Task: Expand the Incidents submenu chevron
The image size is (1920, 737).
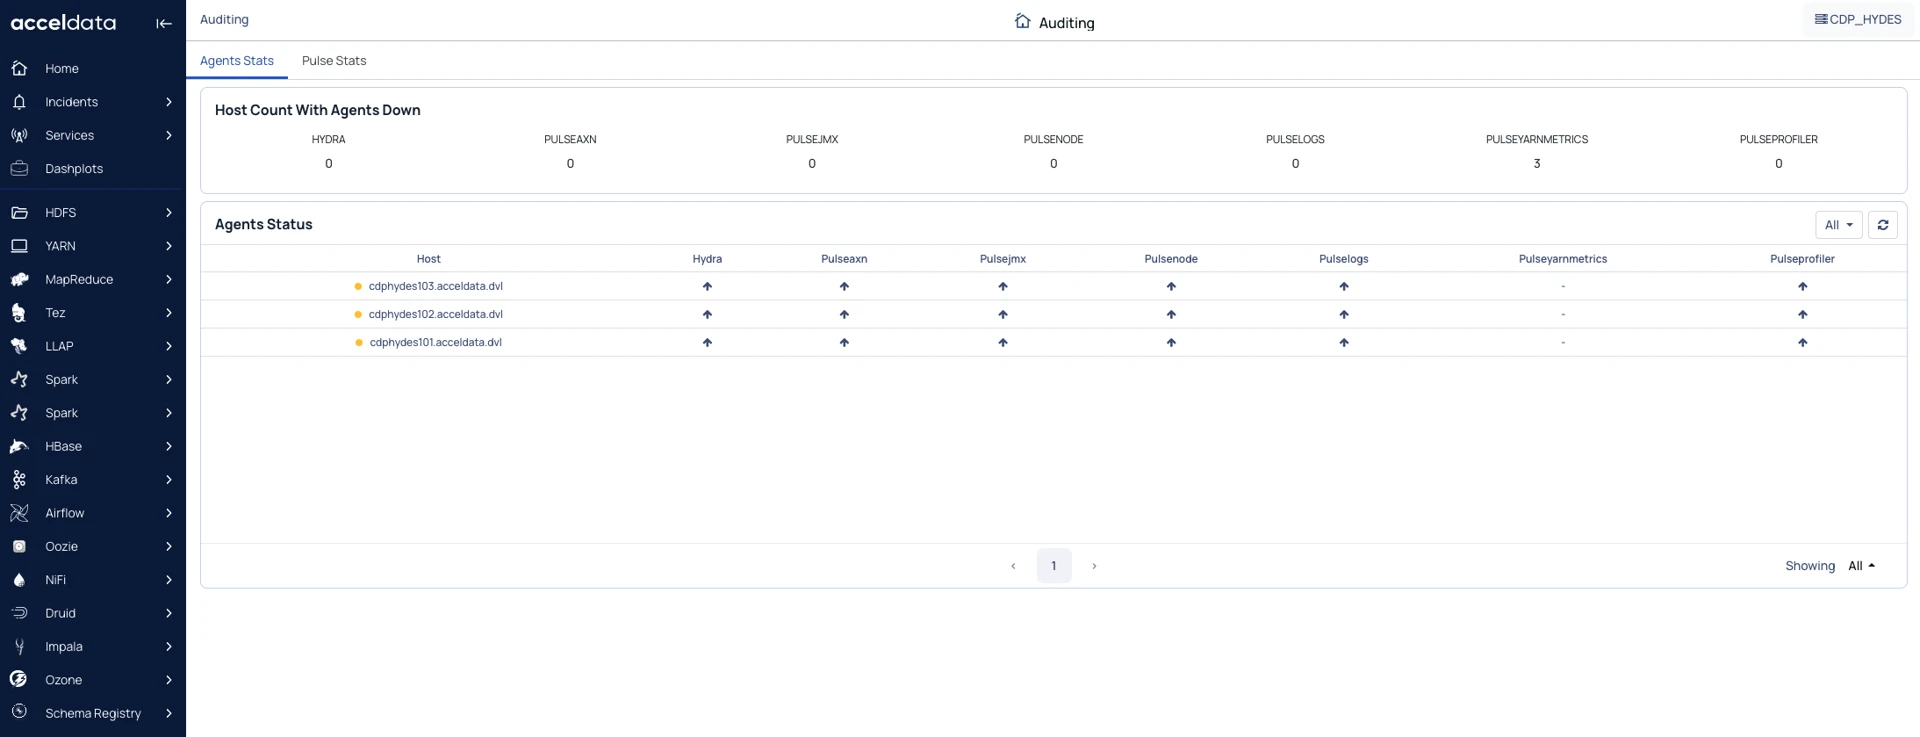Action: pos(168,102)
